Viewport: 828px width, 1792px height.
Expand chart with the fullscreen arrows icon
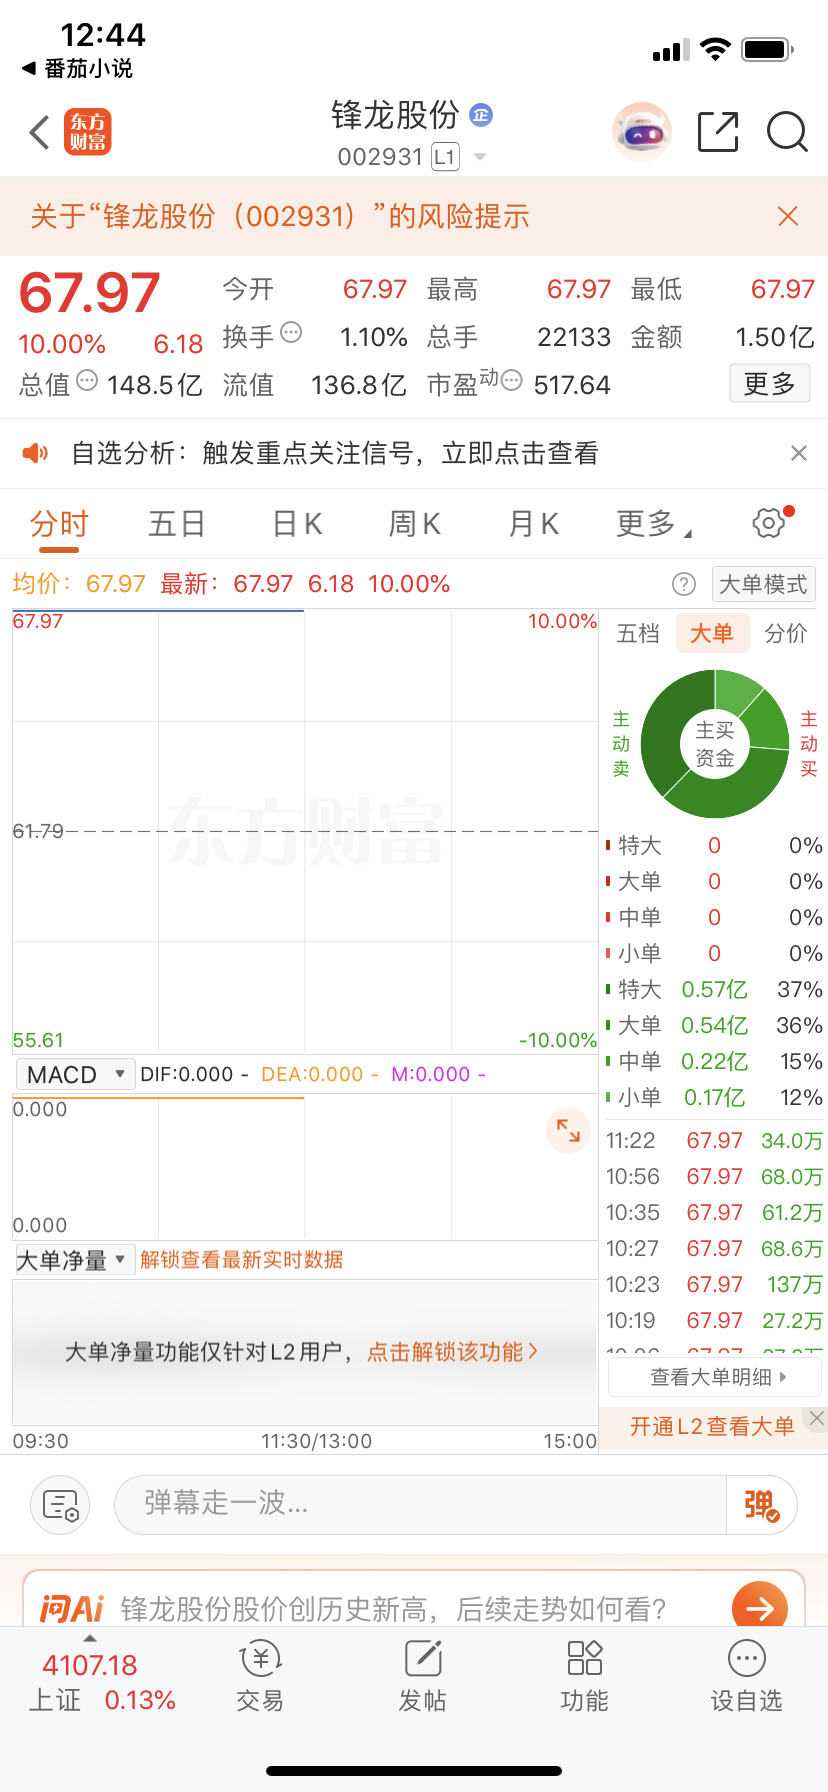point(568,1131)
